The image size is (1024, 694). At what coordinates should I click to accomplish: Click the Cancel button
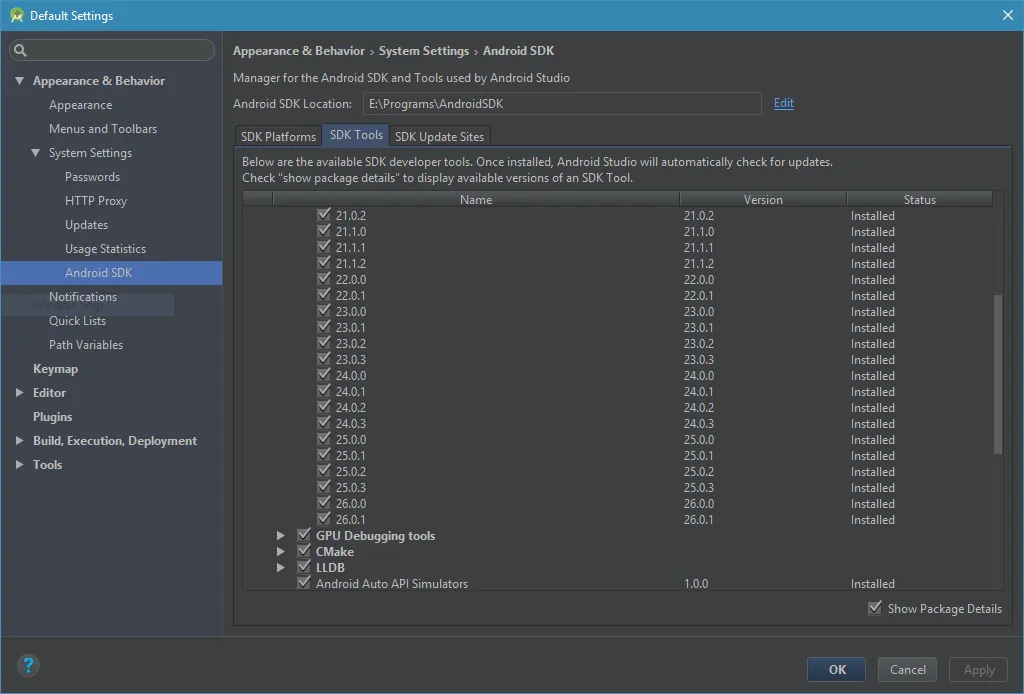908,669
